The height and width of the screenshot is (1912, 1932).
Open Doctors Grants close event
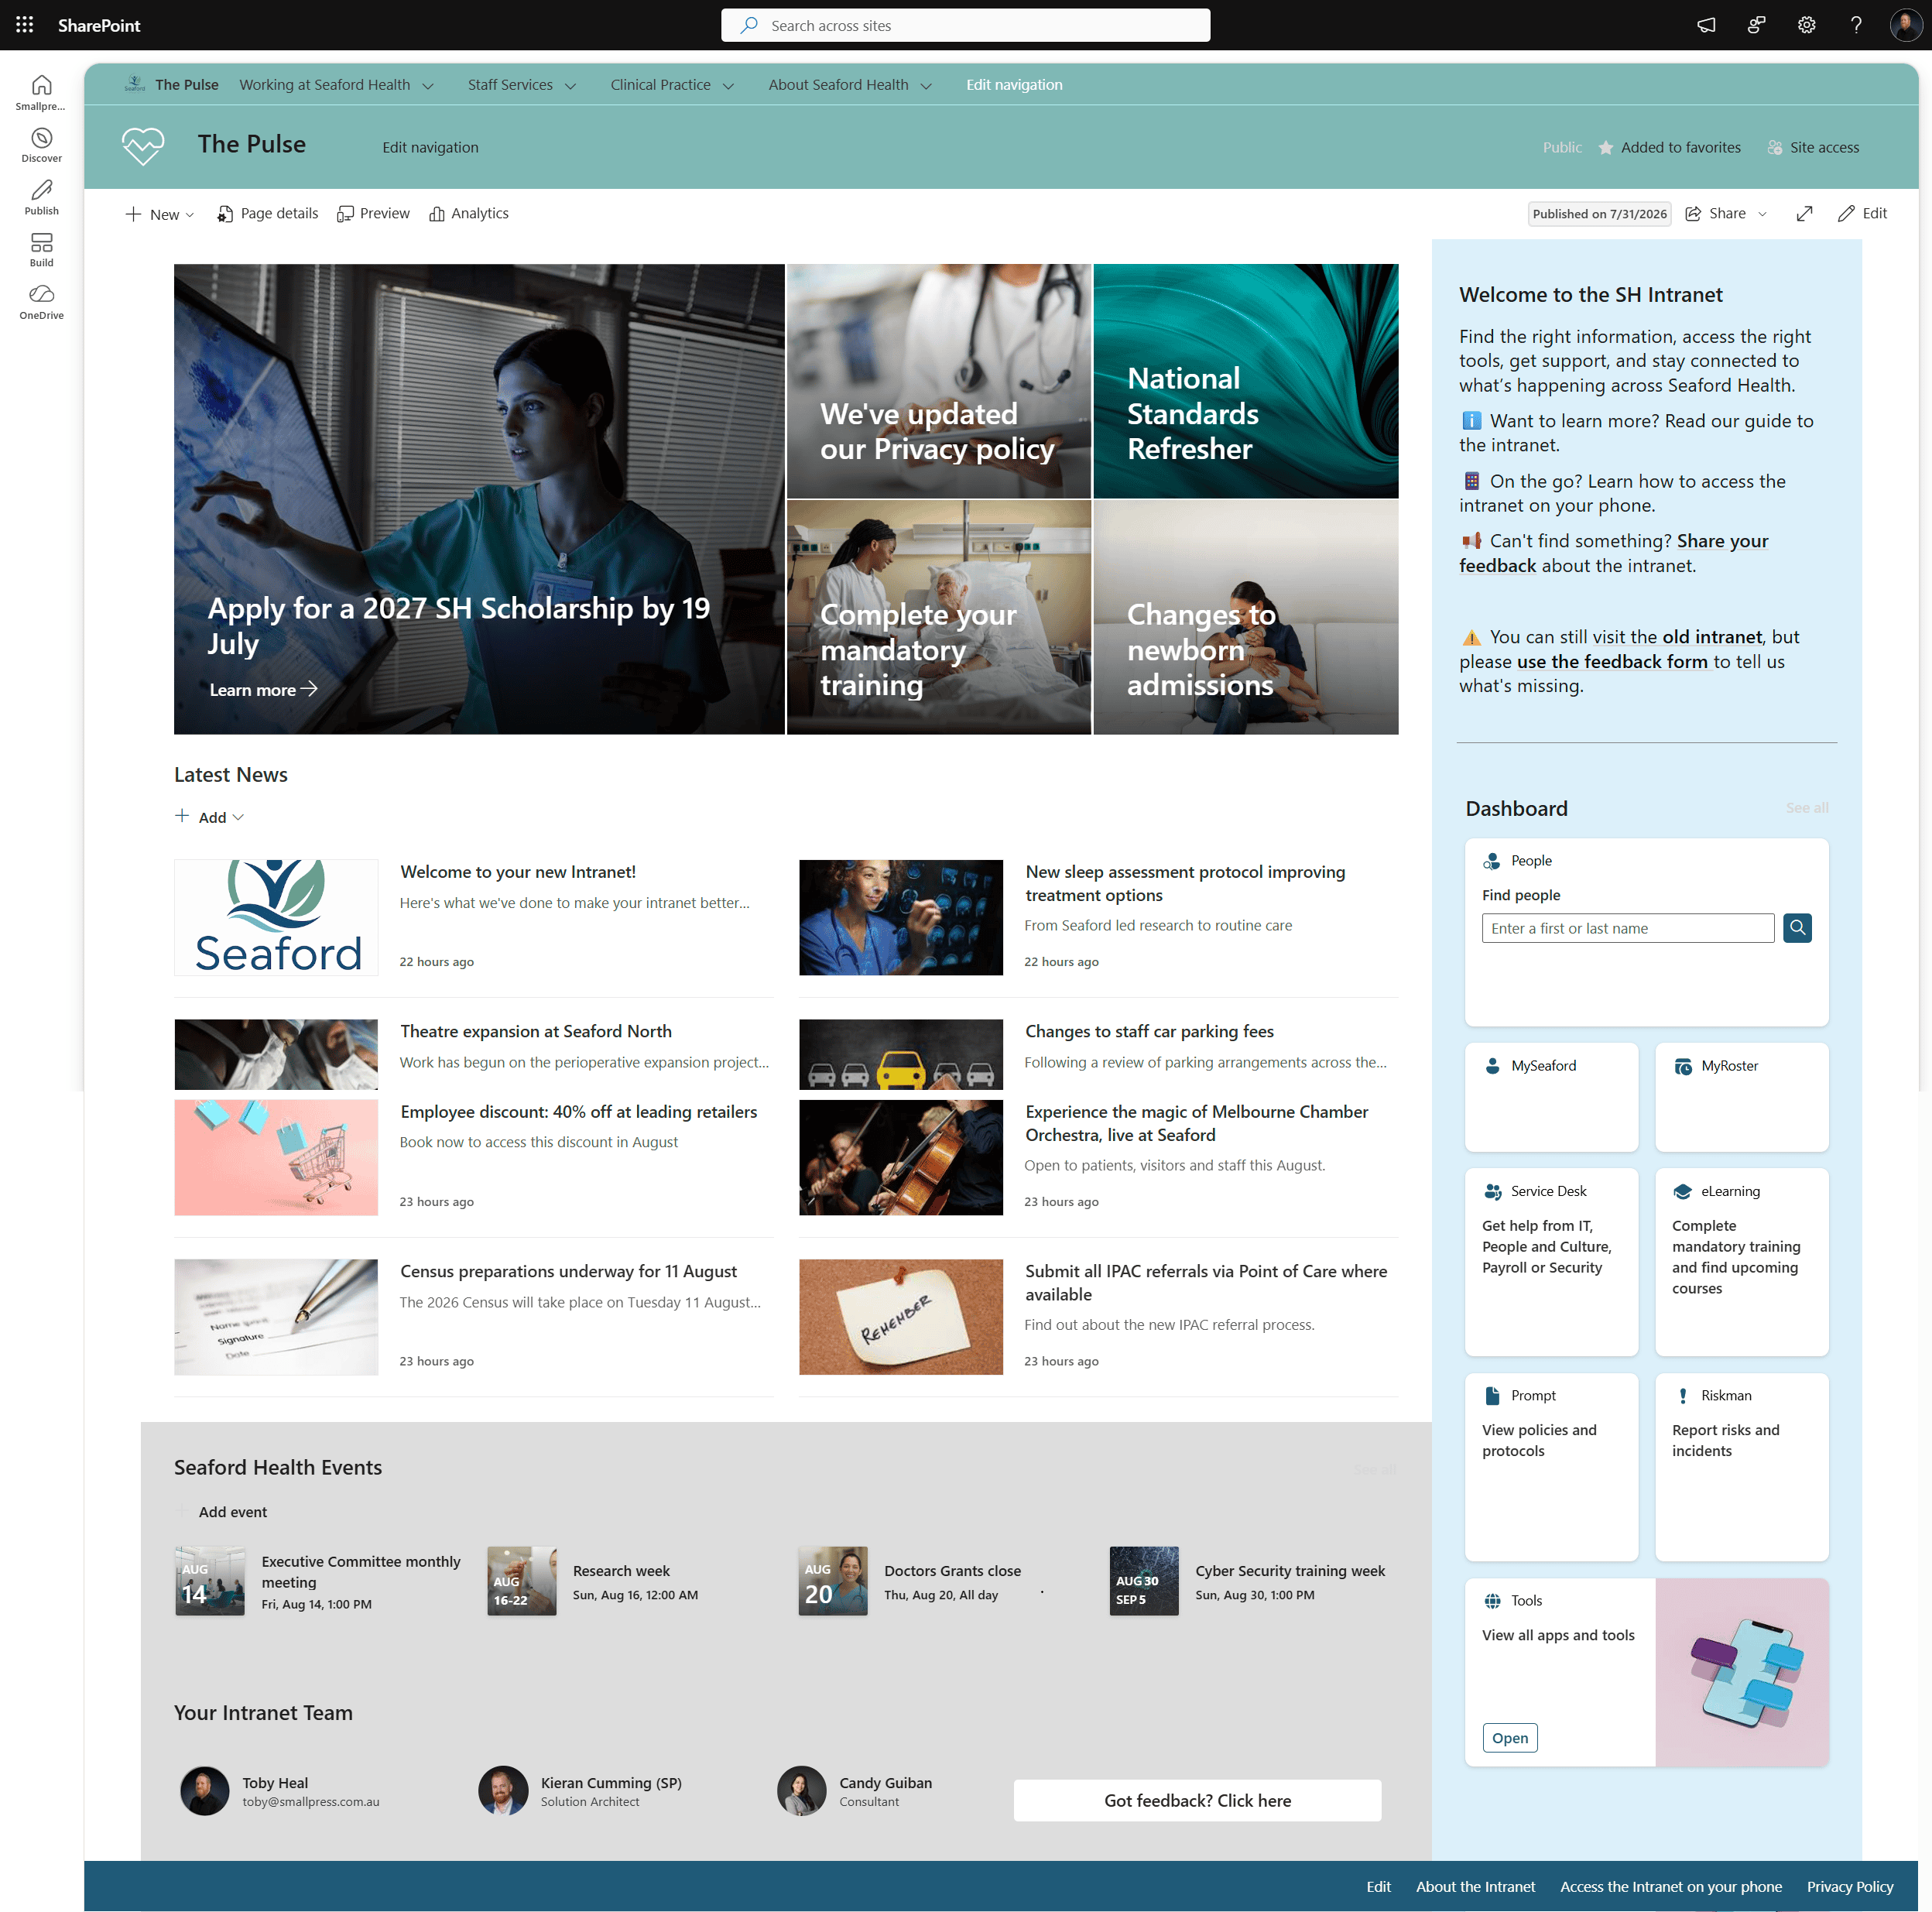point(952,1571)
